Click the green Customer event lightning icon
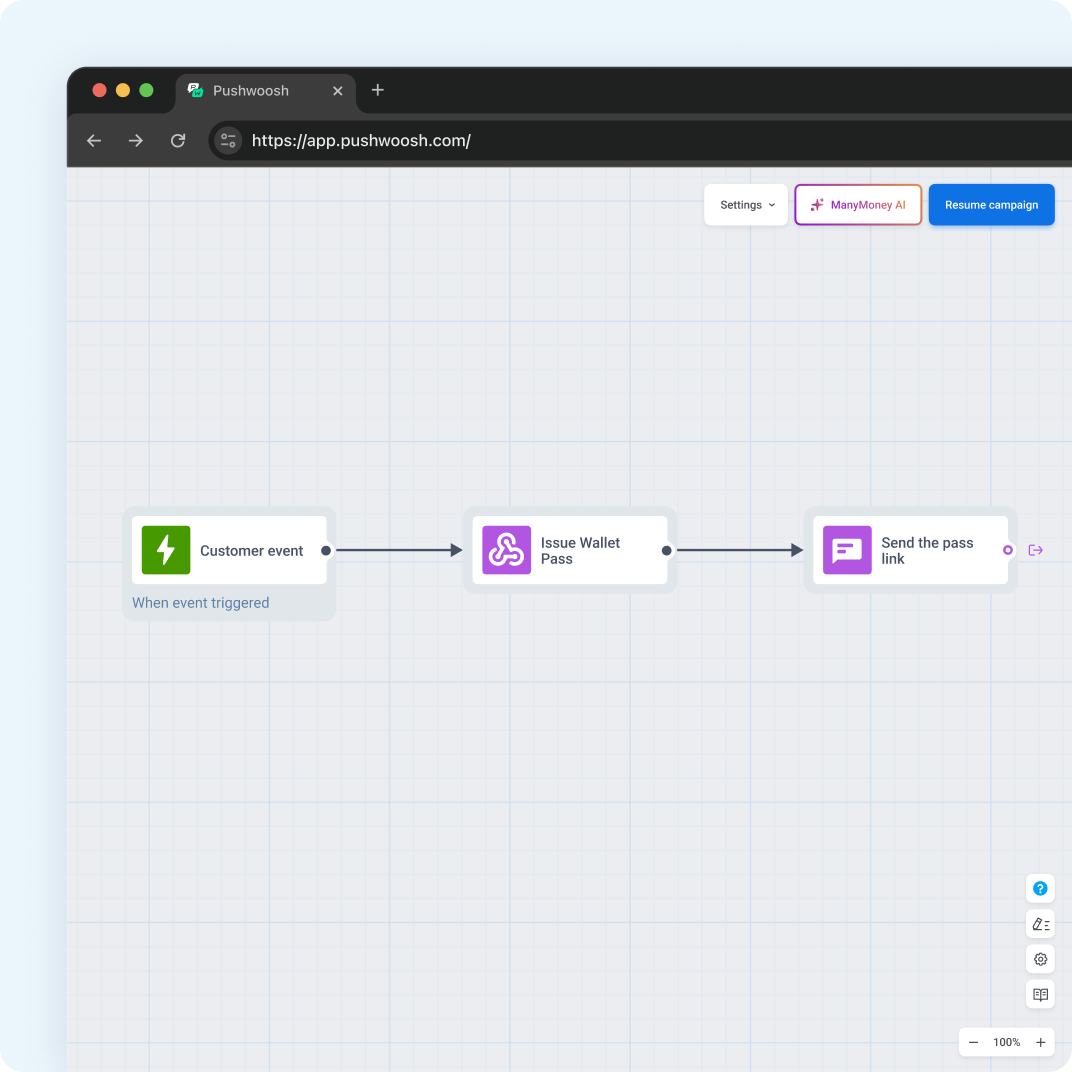The height and width of the screenshot is (1072, 1072). pos(165,550)
